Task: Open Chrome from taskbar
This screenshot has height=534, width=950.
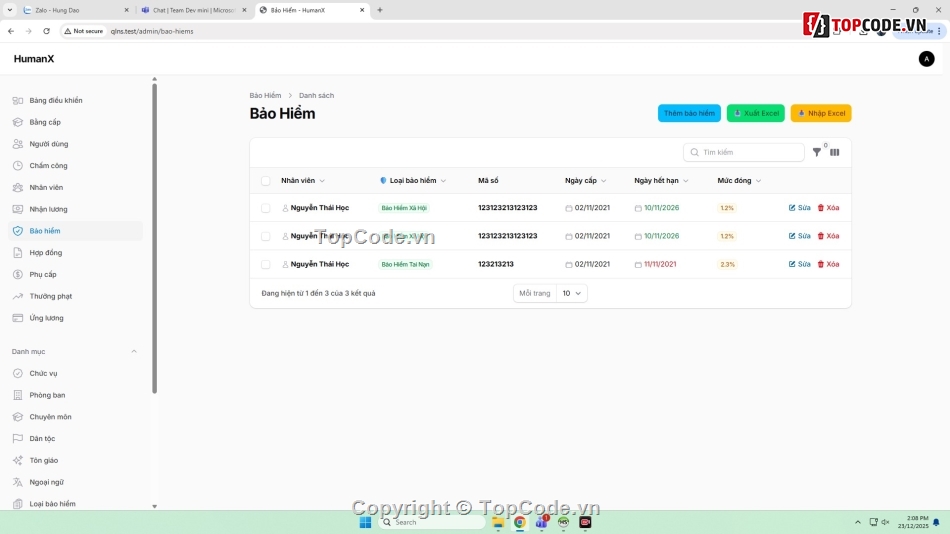Action: (x=520, y=522)
